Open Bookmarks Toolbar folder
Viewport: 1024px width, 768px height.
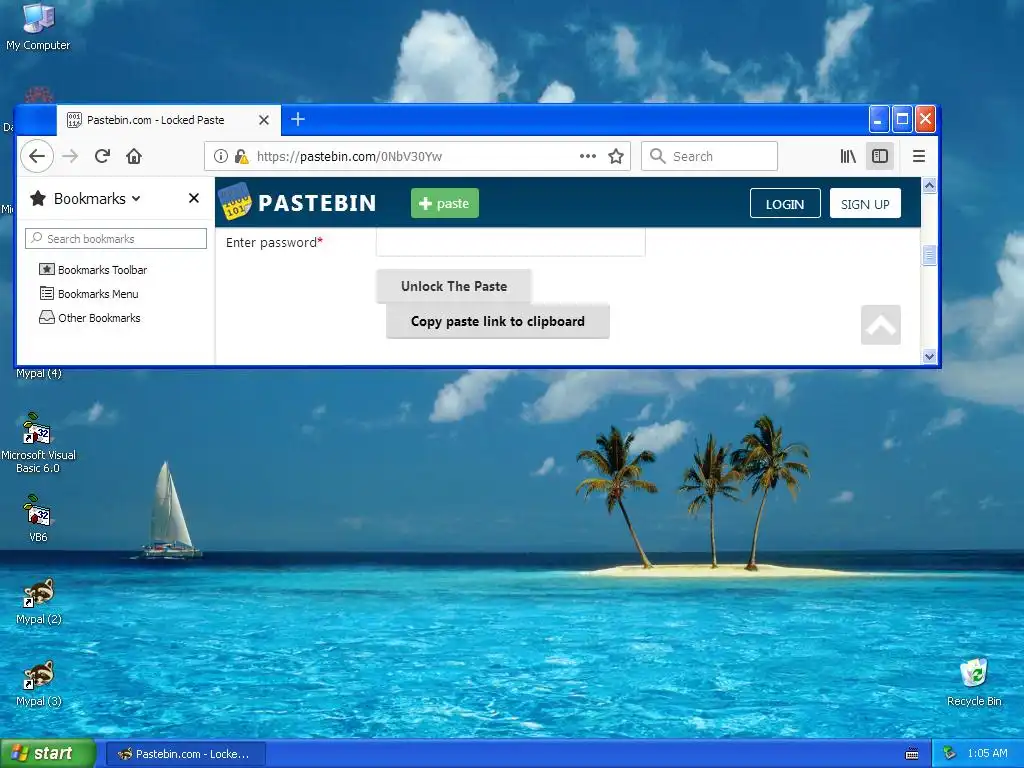coord(93,270)
